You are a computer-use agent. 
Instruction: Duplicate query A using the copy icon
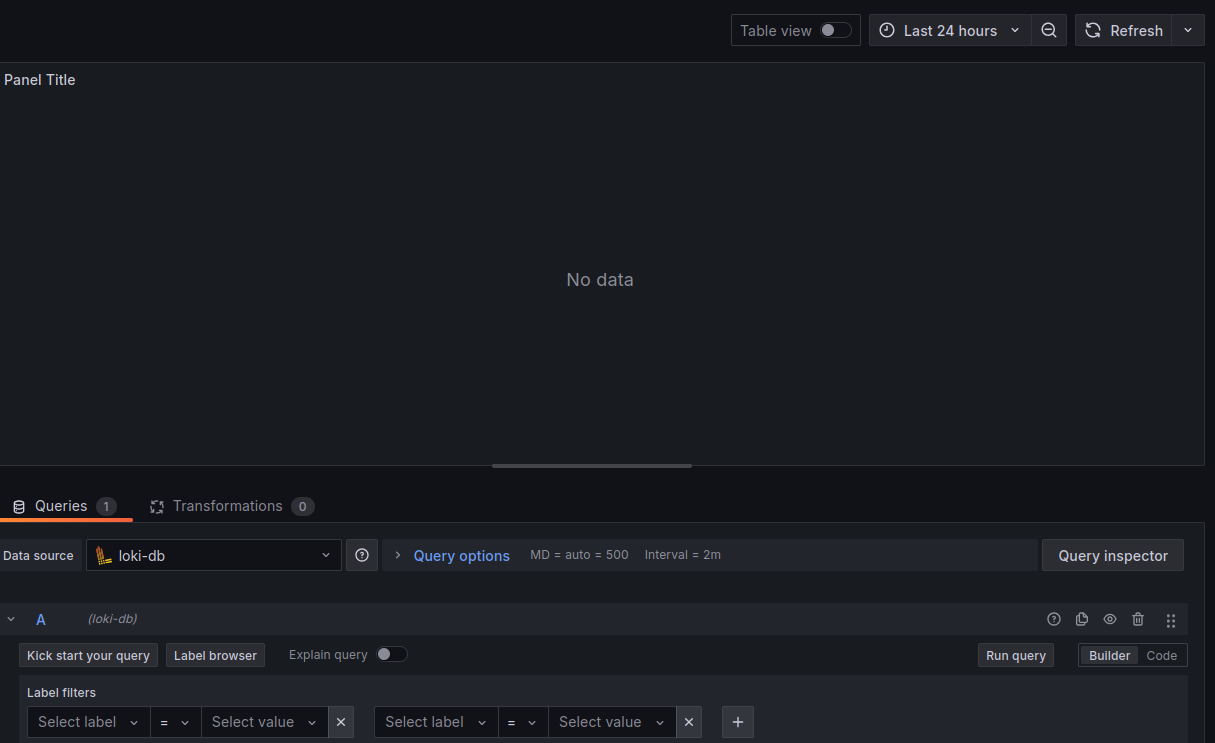1081,619
